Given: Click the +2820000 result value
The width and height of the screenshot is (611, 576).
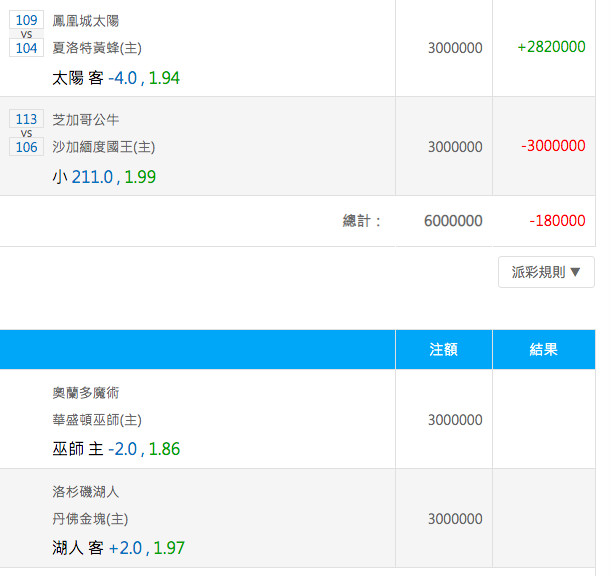Looking at the screenshot, I should (551, 47).
